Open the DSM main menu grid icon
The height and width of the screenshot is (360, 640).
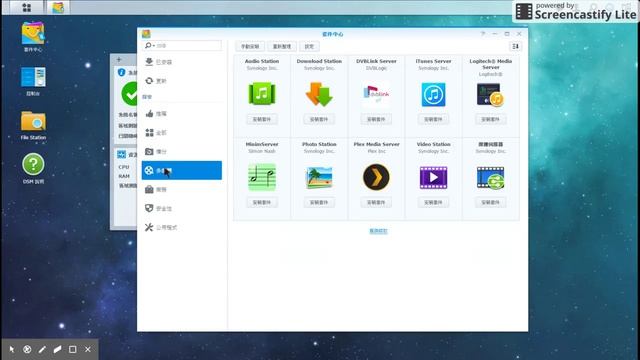27,7
